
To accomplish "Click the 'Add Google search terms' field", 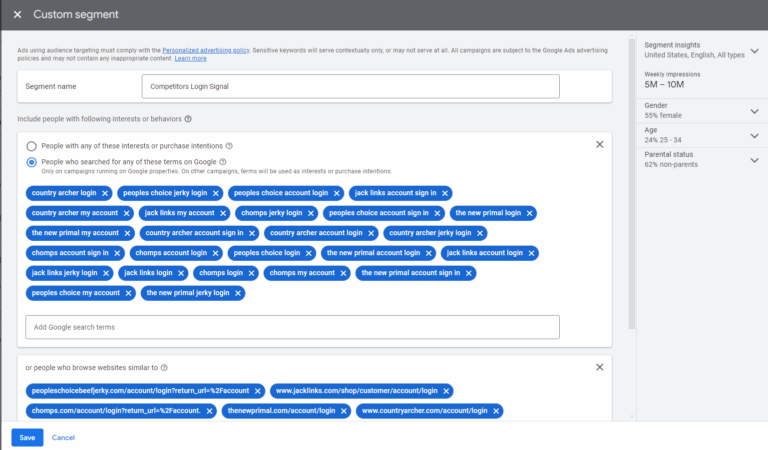I will pyautogui.click(x=292, y=327).
